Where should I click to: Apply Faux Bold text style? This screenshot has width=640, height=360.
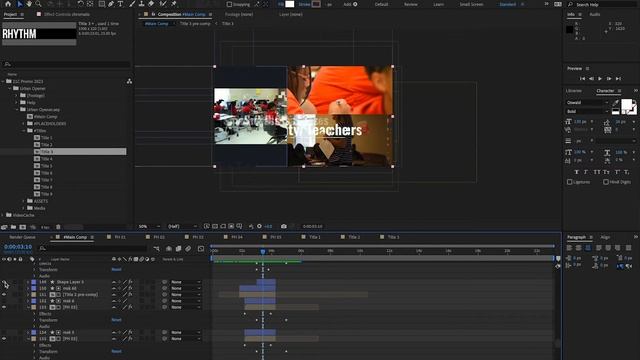click(x=577, y=172)
